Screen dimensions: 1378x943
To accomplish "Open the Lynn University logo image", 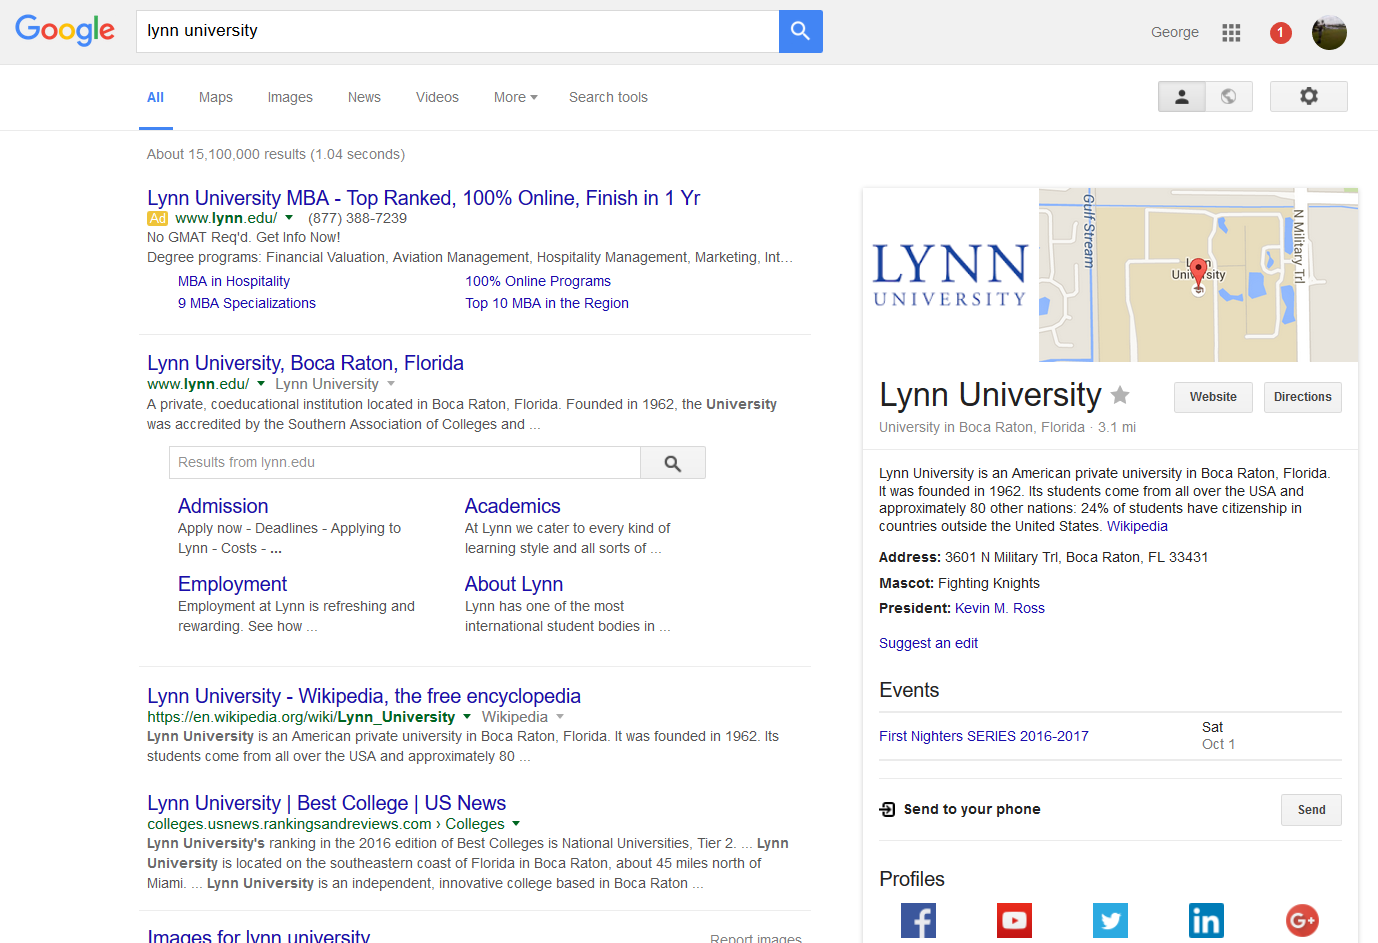I will [950, 275].
